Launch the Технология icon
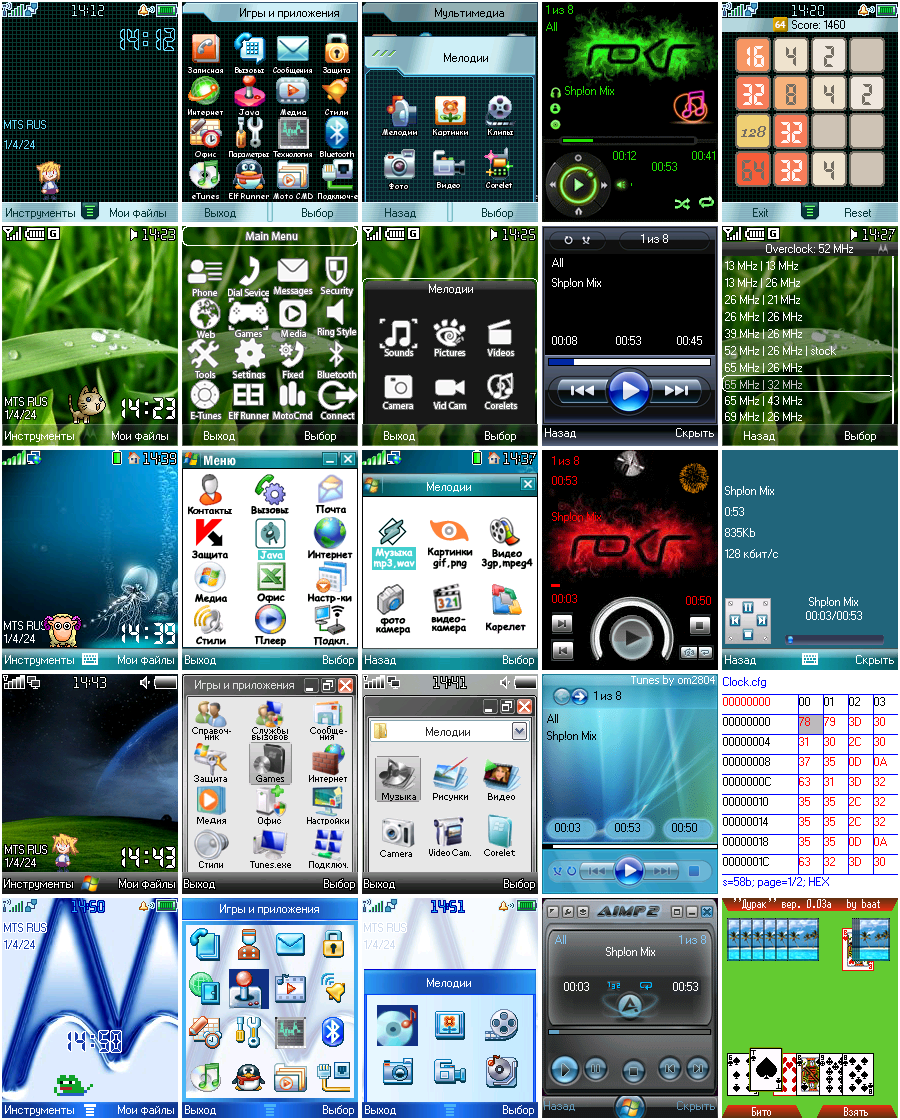Screen dimensions: 900x1120 tap(292, 132)
